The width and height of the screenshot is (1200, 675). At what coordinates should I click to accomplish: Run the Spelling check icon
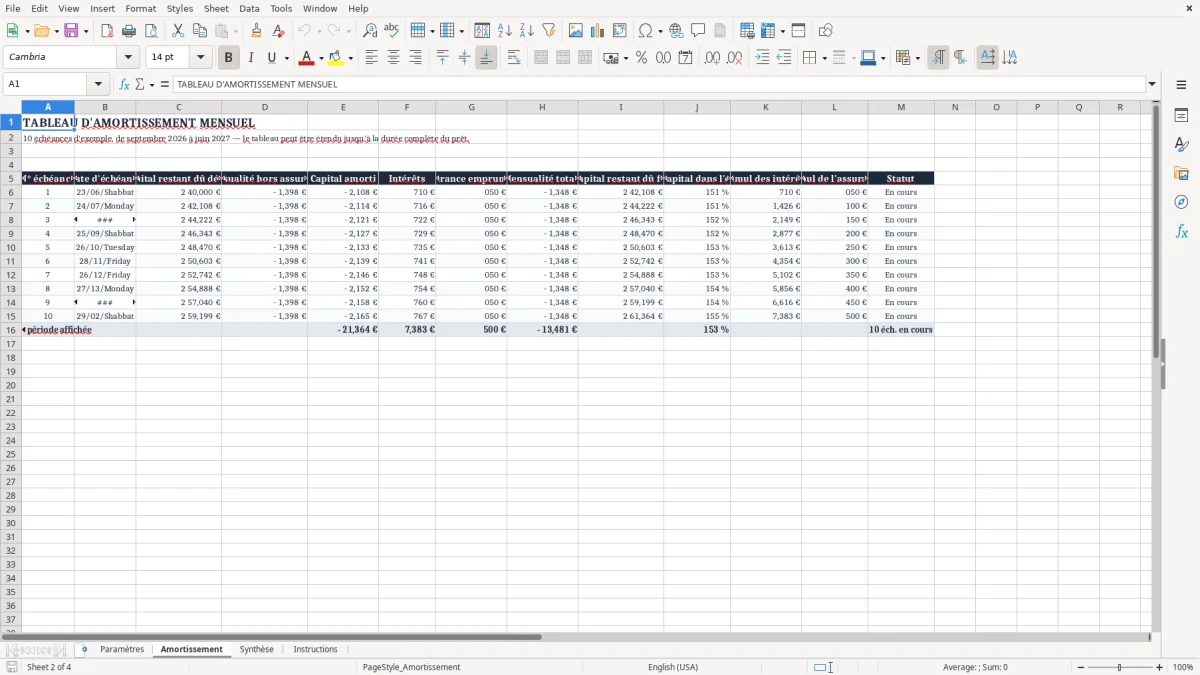pos(392,31)
